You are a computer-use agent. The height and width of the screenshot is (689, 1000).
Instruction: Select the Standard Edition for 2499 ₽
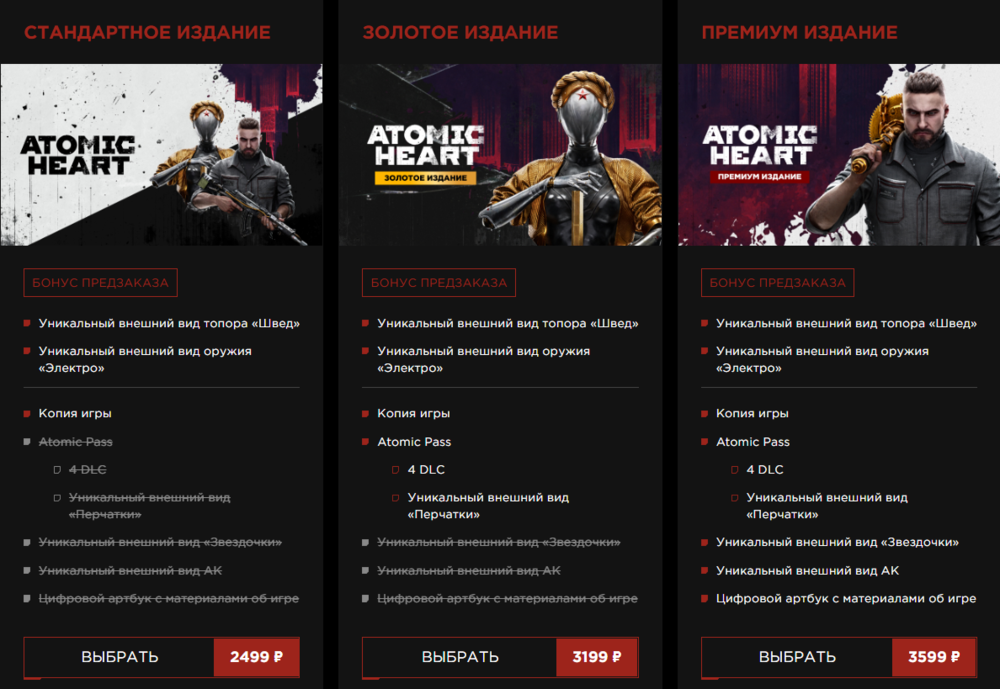[161, 656]
